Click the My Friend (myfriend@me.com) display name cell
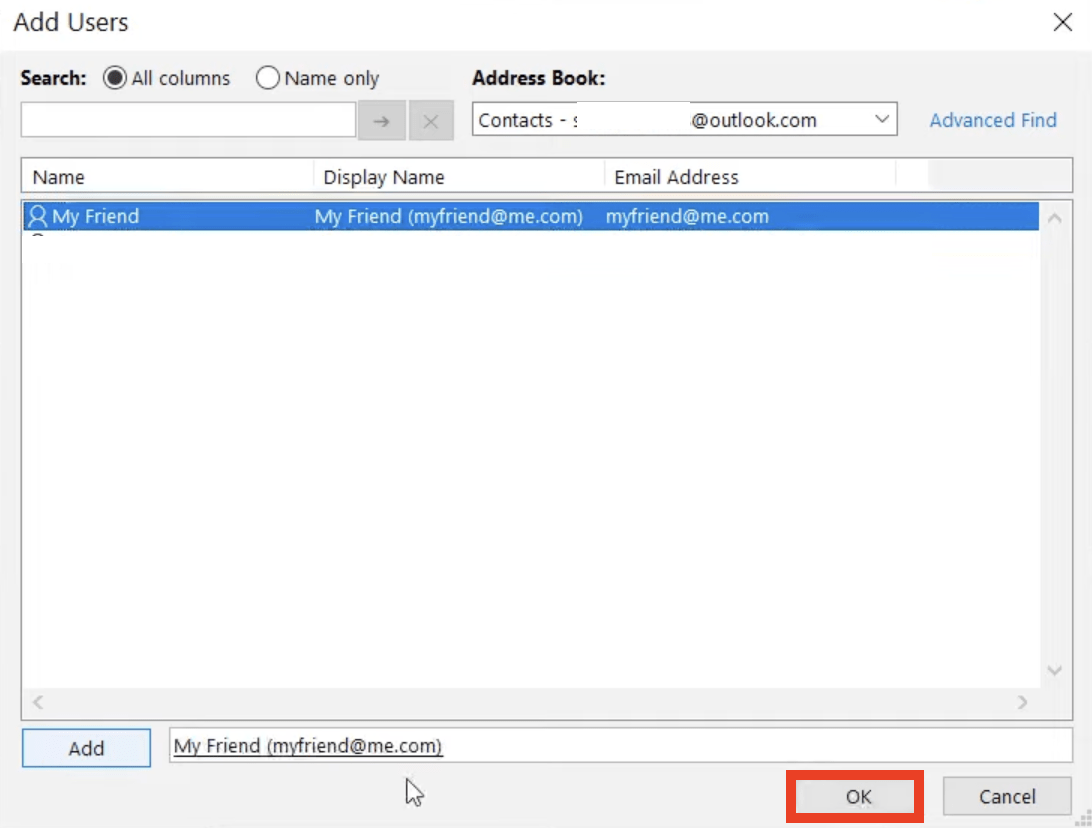This screenshot has width=1092, height=828. click(x=448, y=216)
